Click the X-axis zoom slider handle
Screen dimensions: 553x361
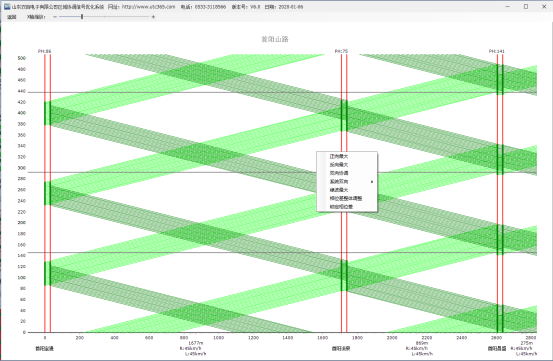coord(82,17)
